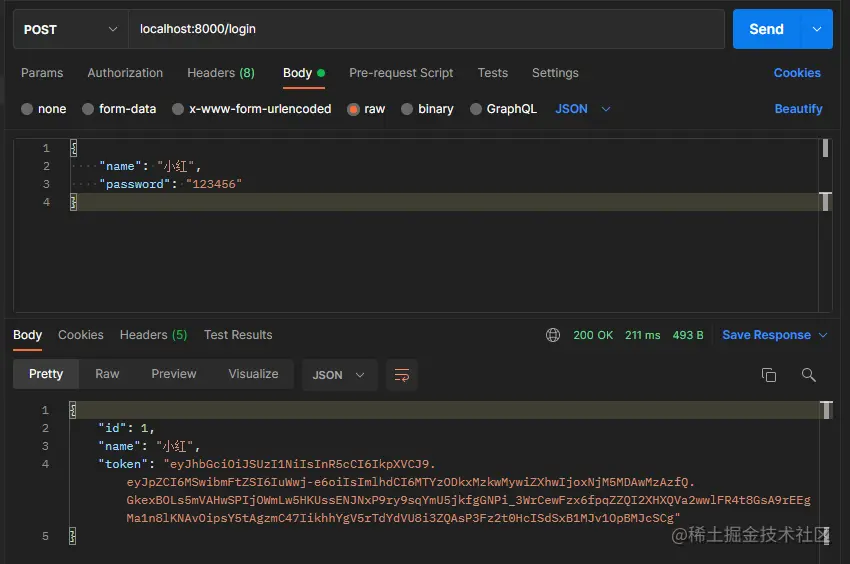Click the "password" line in request body
The image size is (850, 564).
click(170, 184)
